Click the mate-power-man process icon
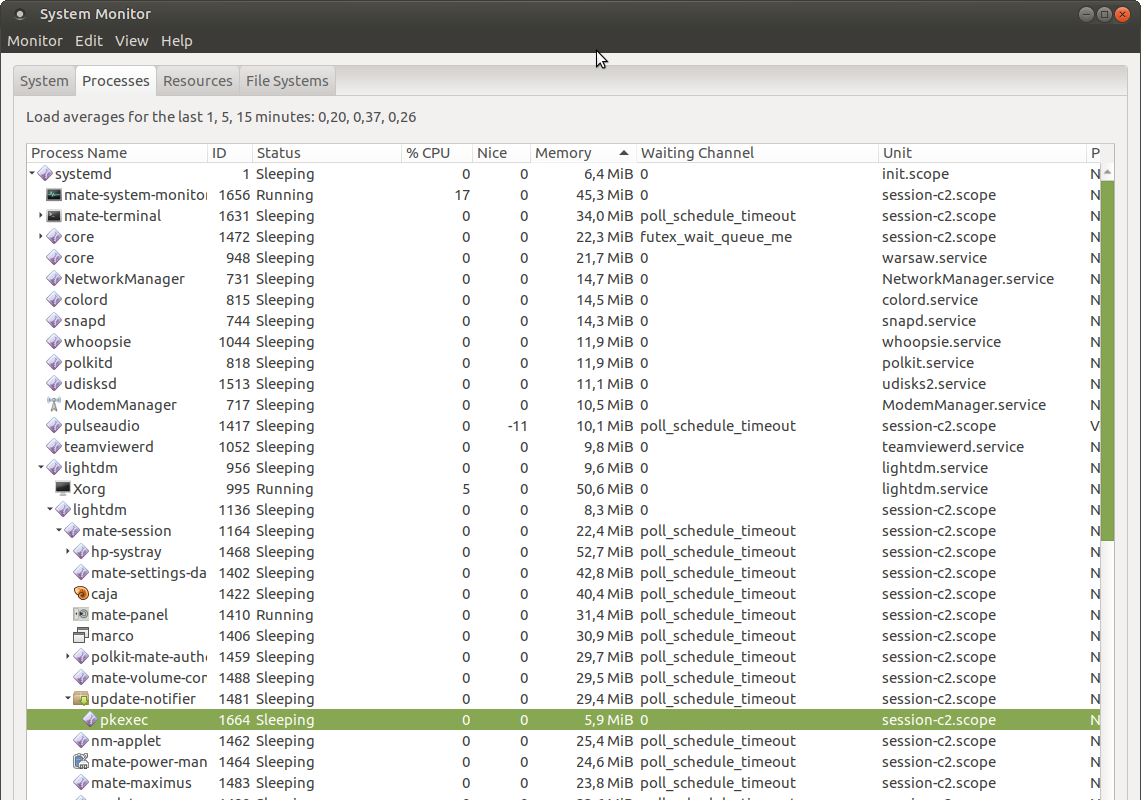Viewport: 1141px width, 800px height. [81, 762]
